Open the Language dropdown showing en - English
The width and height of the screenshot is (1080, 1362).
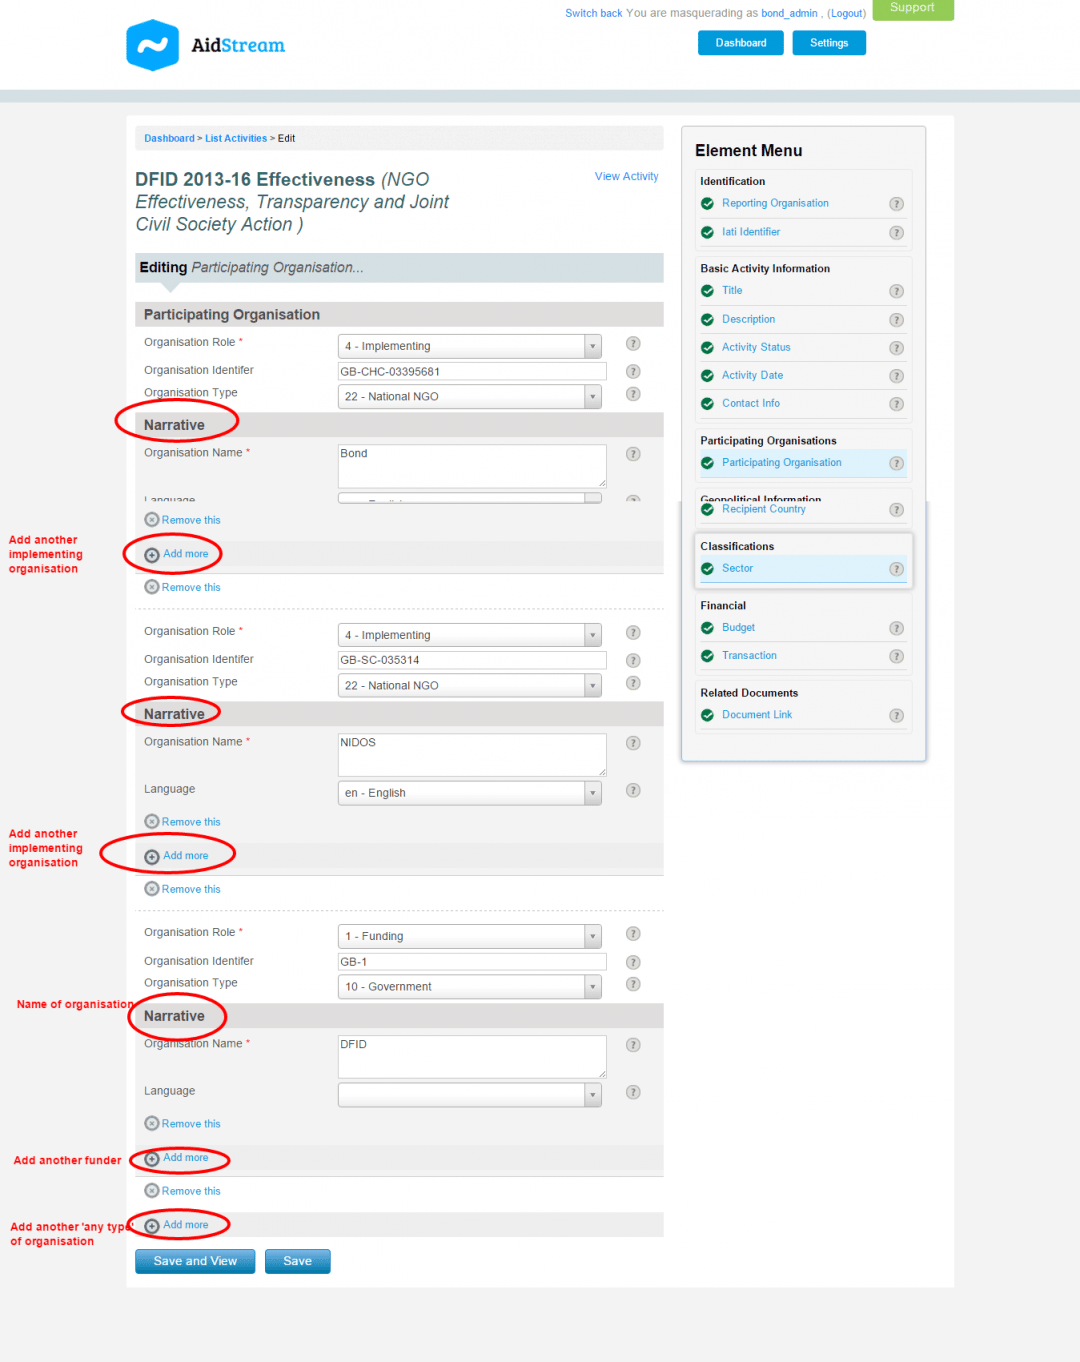click(x=470, y=792)
